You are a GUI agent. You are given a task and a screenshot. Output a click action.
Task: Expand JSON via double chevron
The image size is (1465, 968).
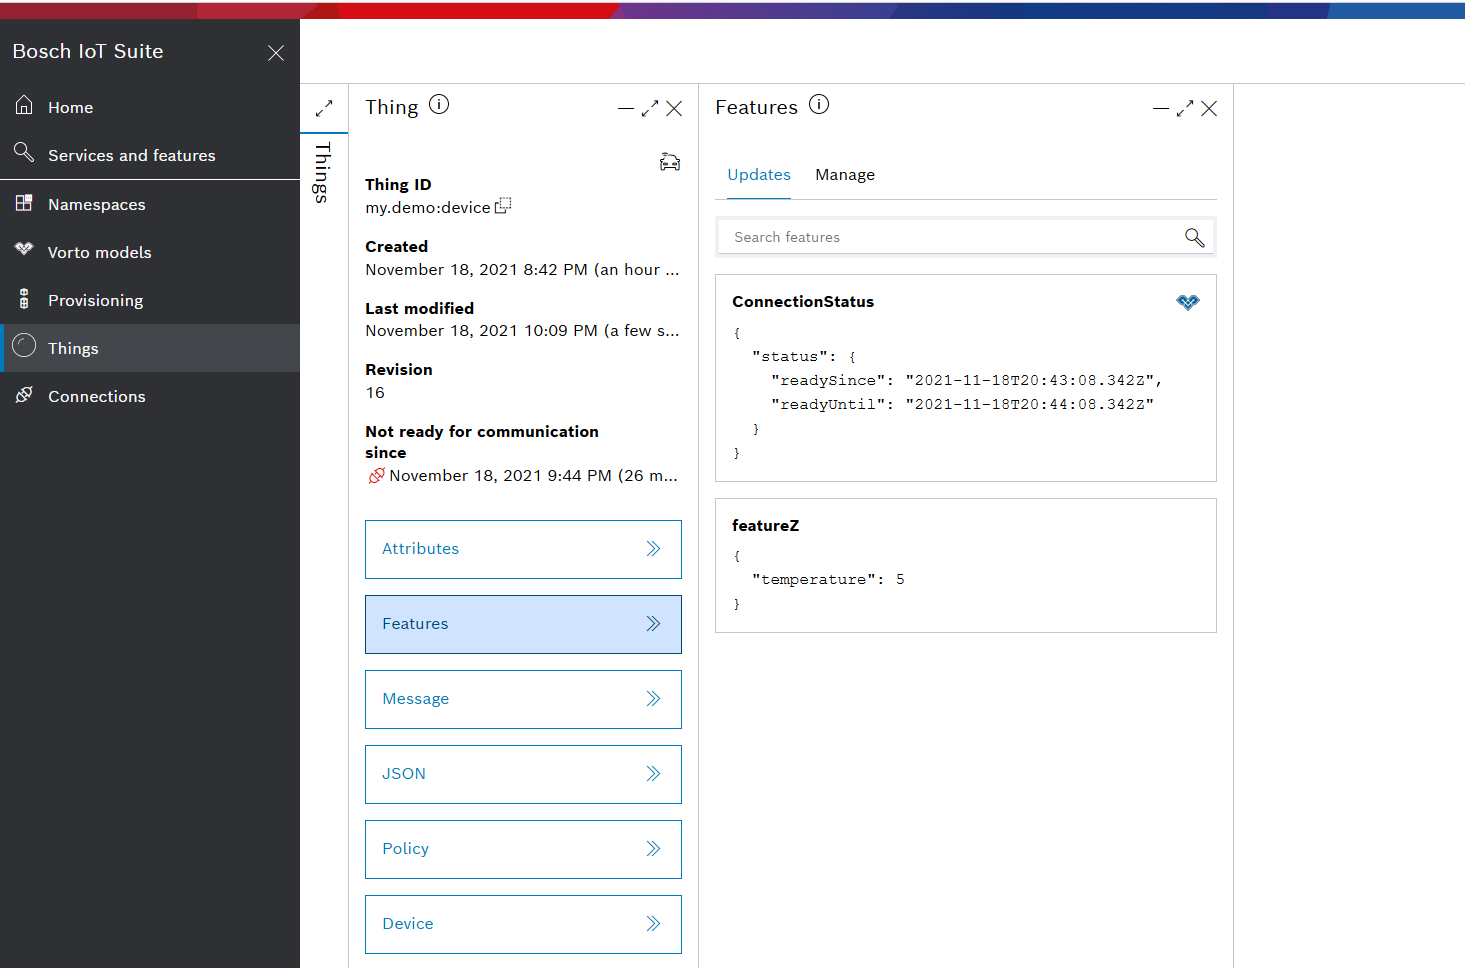tap(653, 773)
